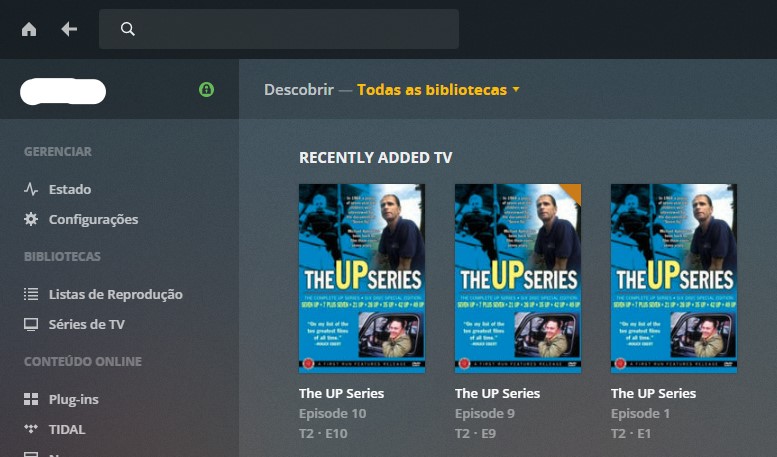Open The UP Series Episode 10 title link
Image resolution: width=777 pixels, height=457 pixels.
click(x=341, y=393)
